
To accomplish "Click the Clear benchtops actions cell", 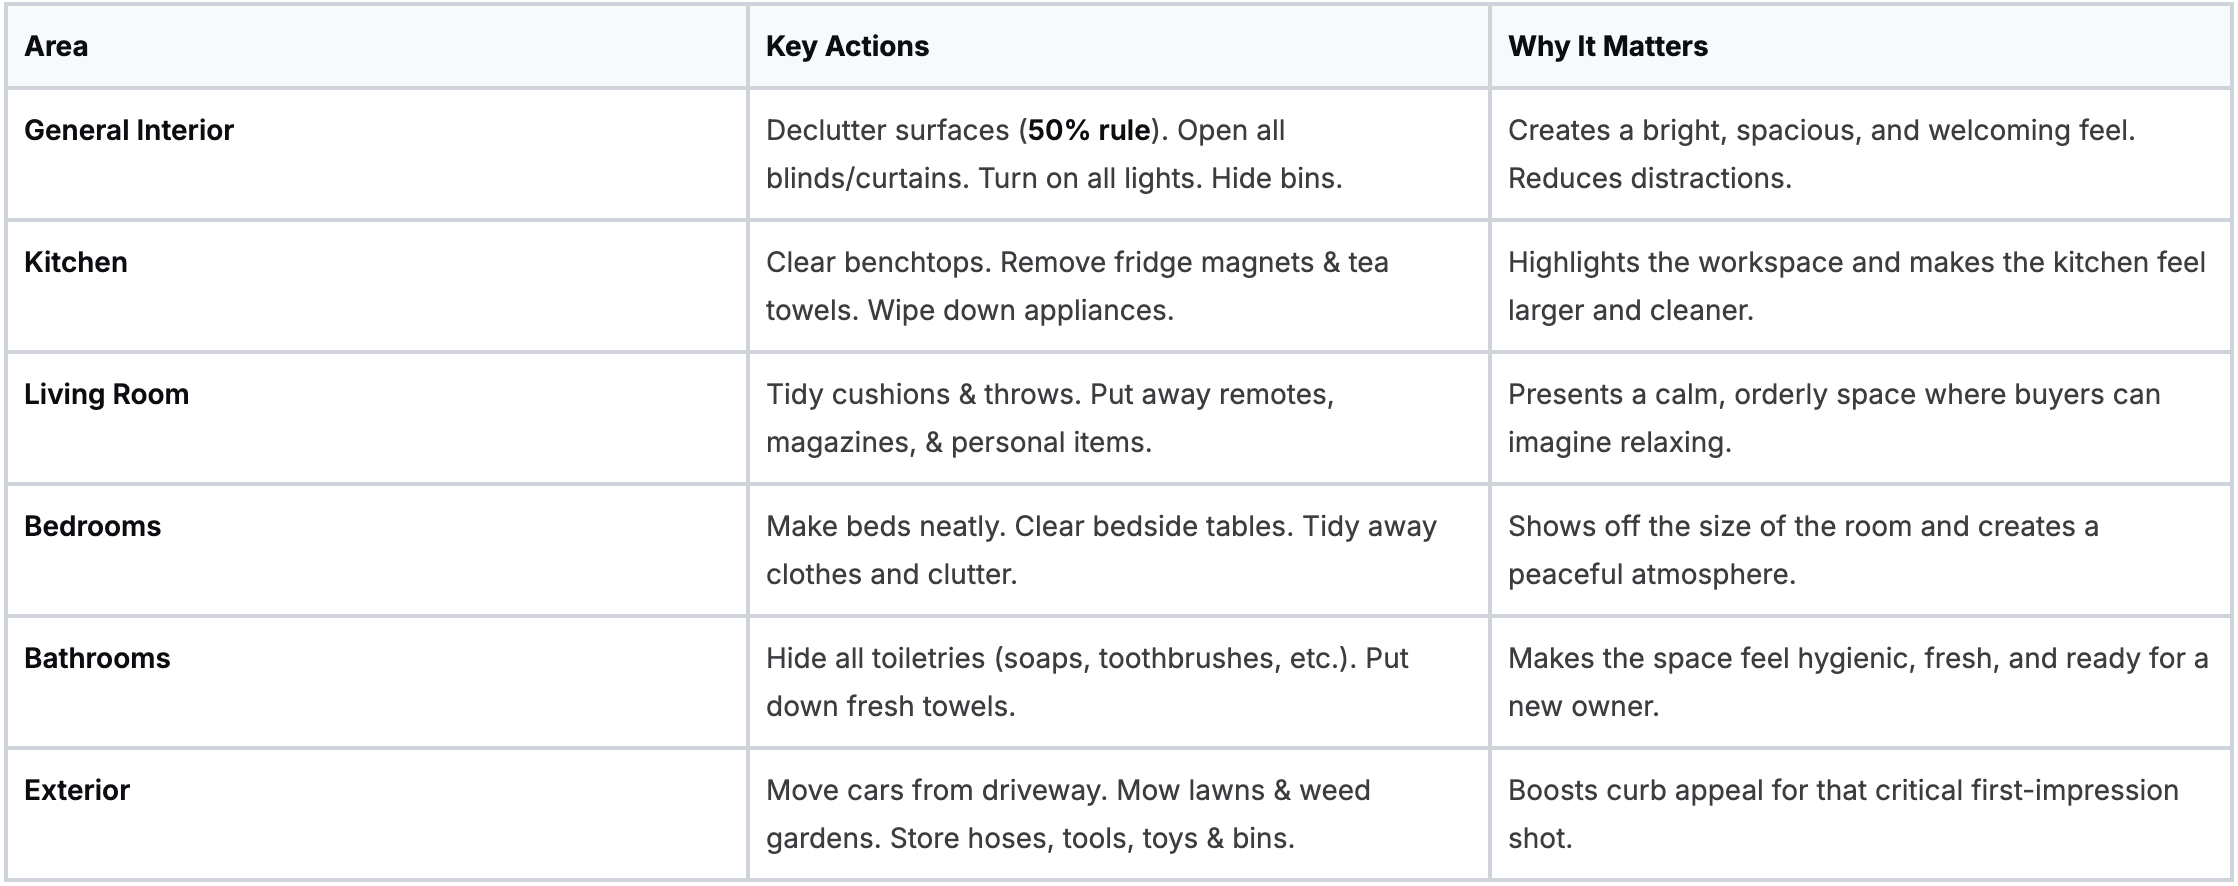I will click(x=1118, y=286).
